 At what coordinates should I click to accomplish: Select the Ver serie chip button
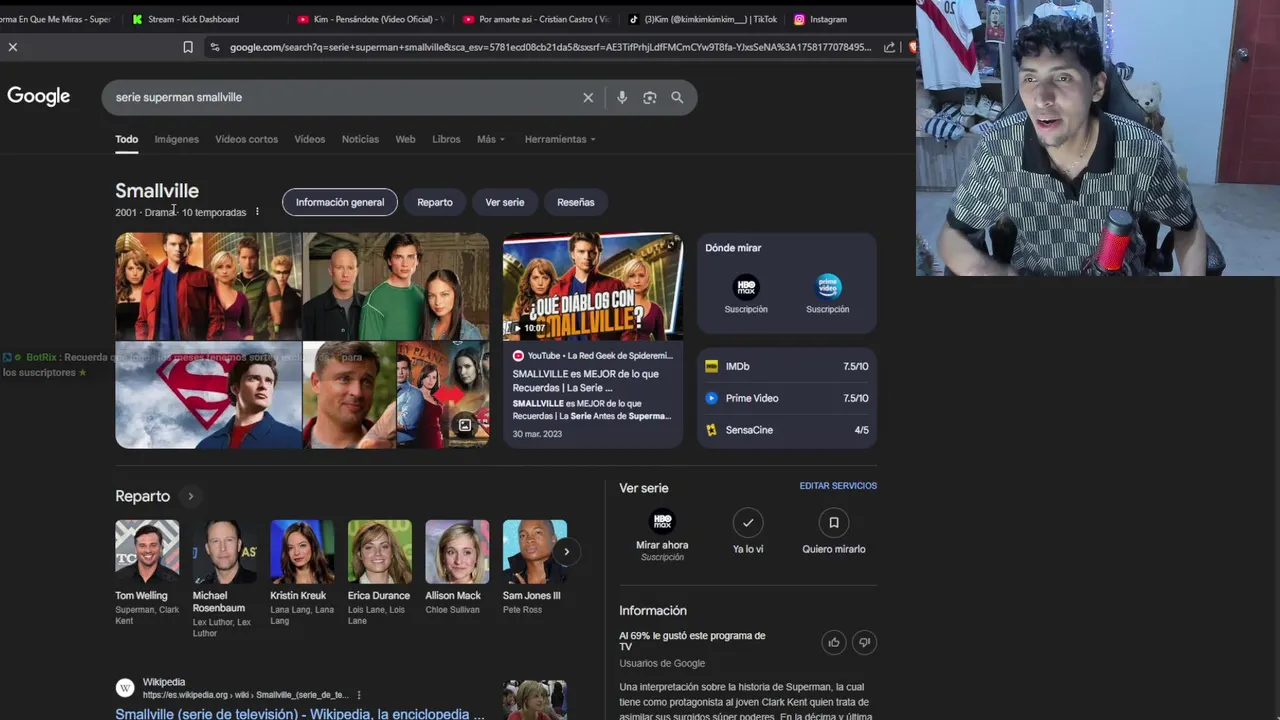(505, 202)
